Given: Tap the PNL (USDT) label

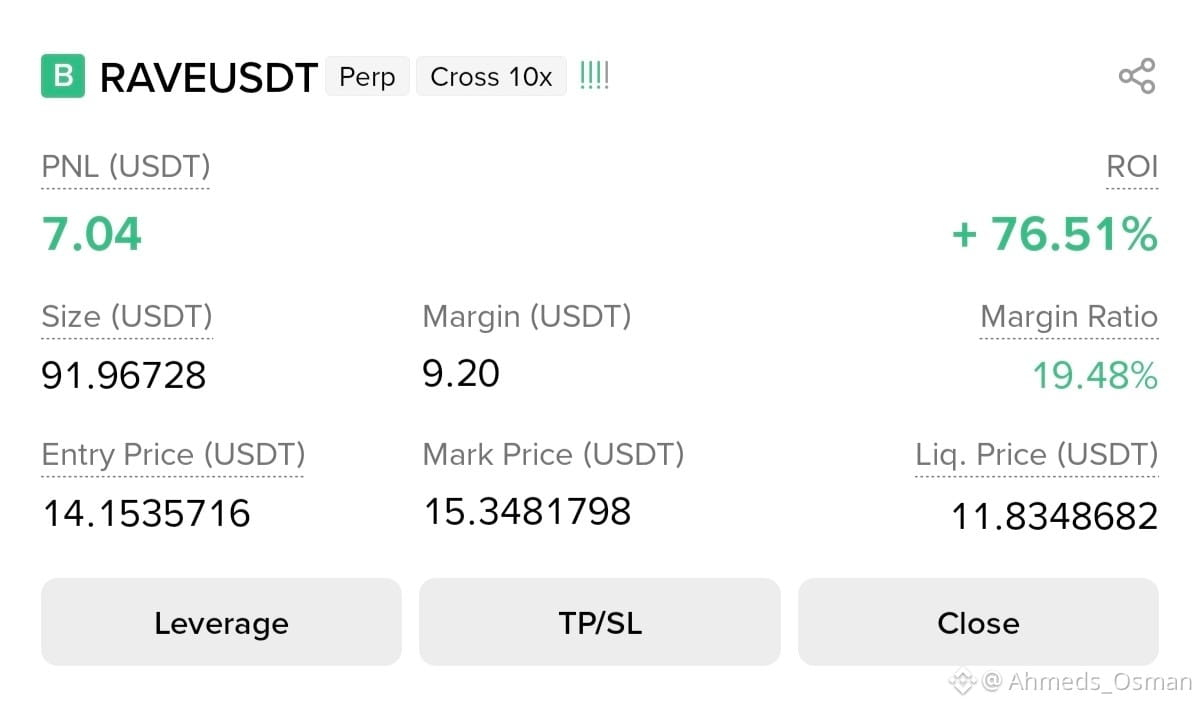Looking at the screenshot, I should pyautogui.click(x=126, y=166).
